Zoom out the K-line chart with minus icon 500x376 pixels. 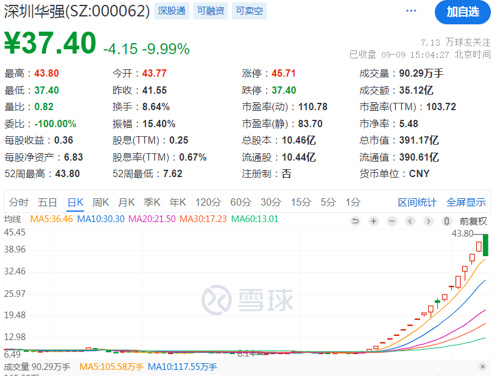point(392,221)
